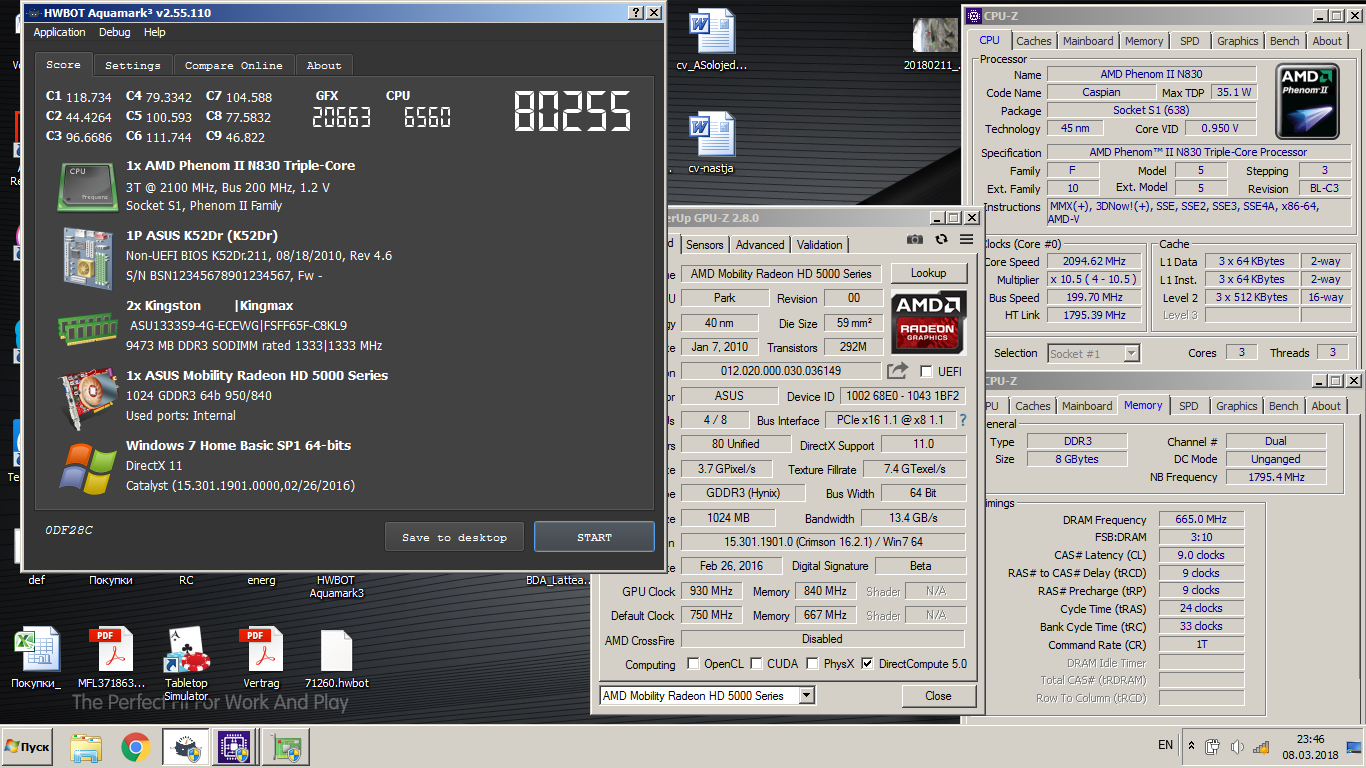Open the Debug menu in Aquamark

pyautogui.click(x=115, y=32)
